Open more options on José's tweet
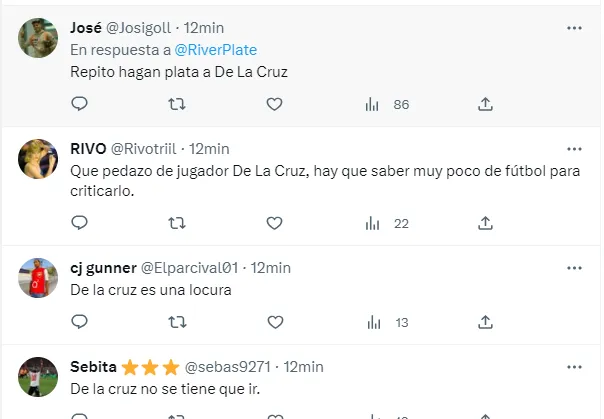 pos(574,25)
